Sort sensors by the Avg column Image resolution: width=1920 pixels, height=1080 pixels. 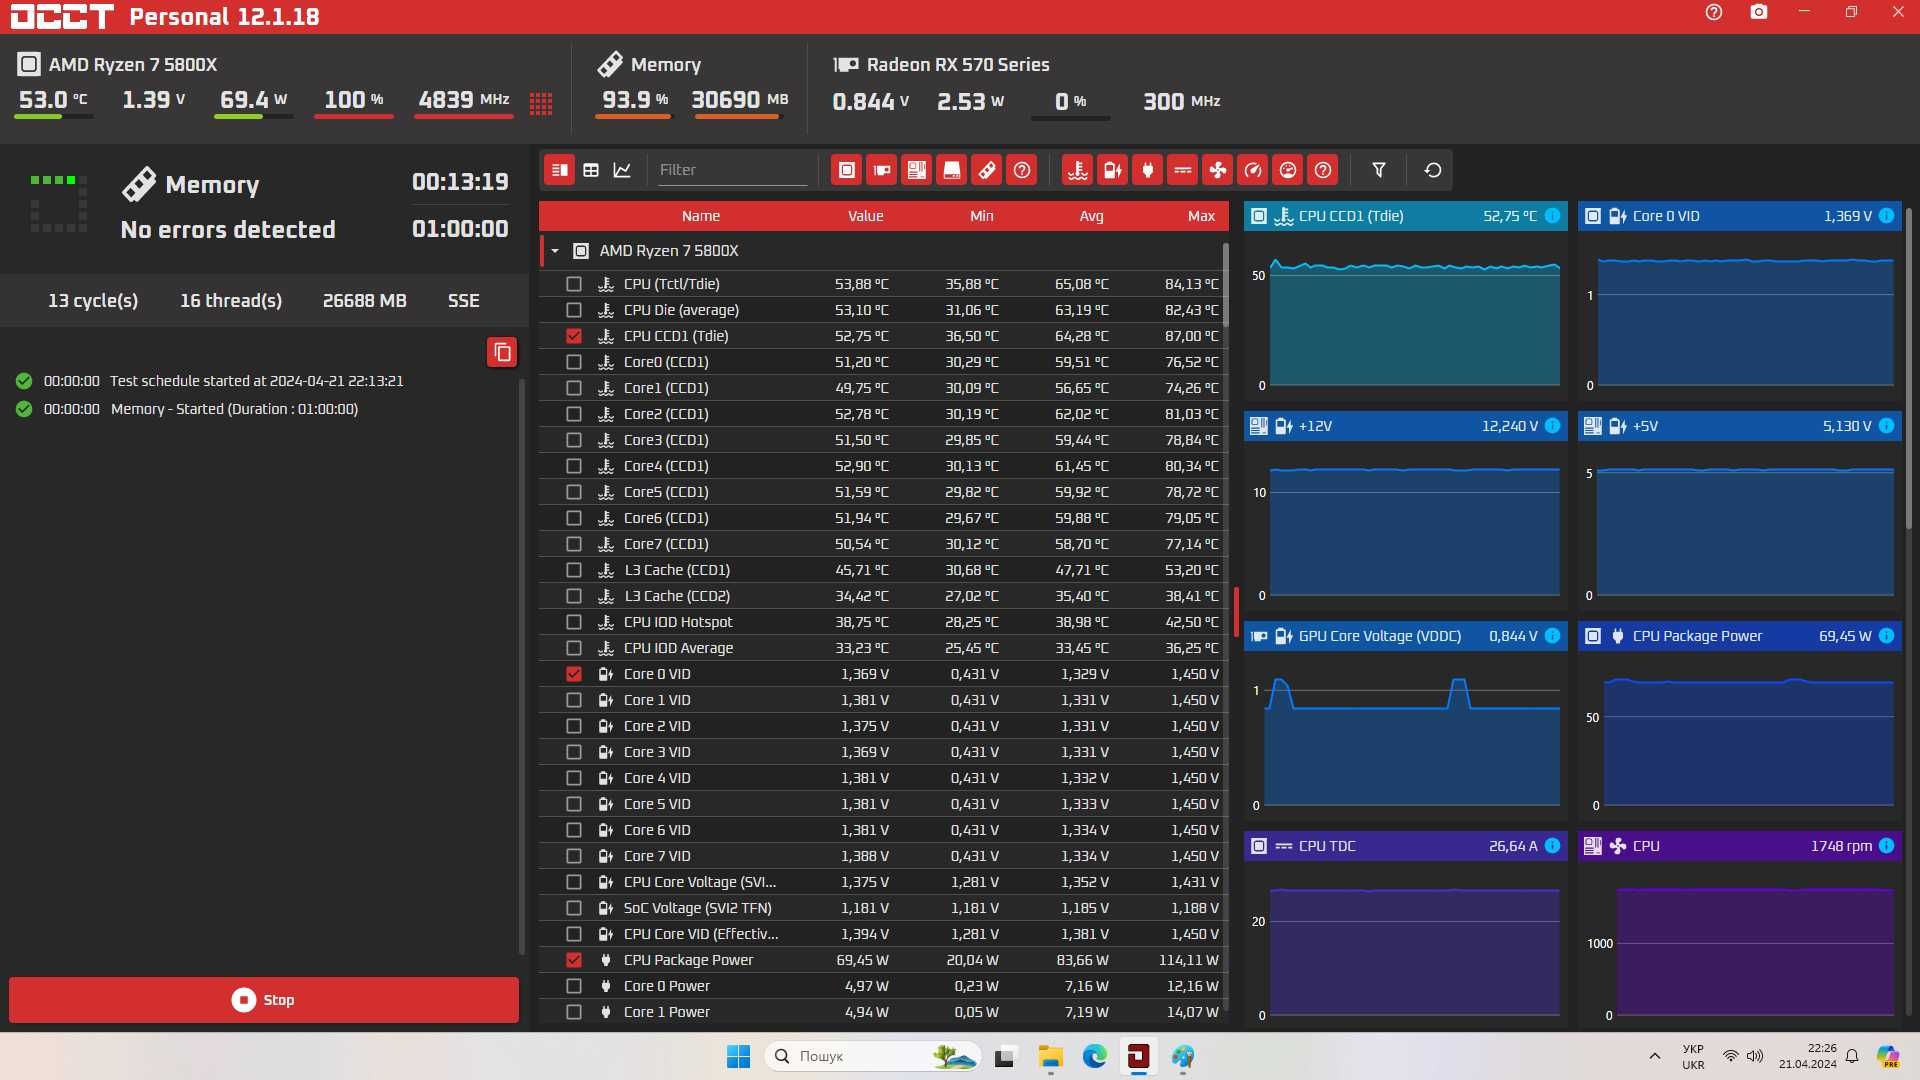click(1092, 216)
